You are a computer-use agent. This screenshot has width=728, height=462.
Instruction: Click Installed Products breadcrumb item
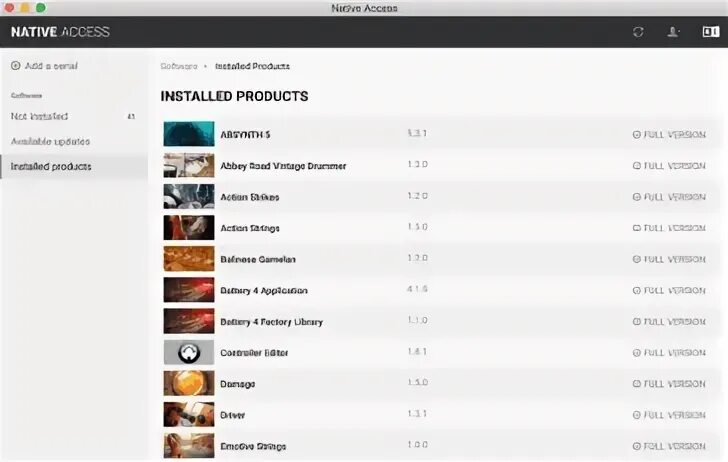click(252, 66)
